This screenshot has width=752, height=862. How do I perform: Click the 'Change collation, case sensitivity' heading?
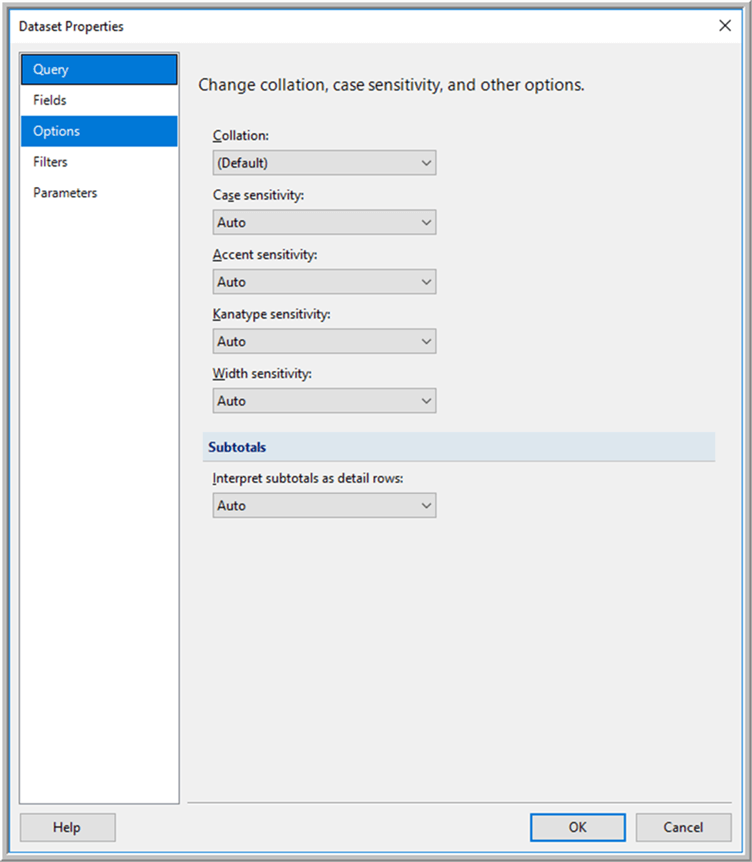(391, 85)
